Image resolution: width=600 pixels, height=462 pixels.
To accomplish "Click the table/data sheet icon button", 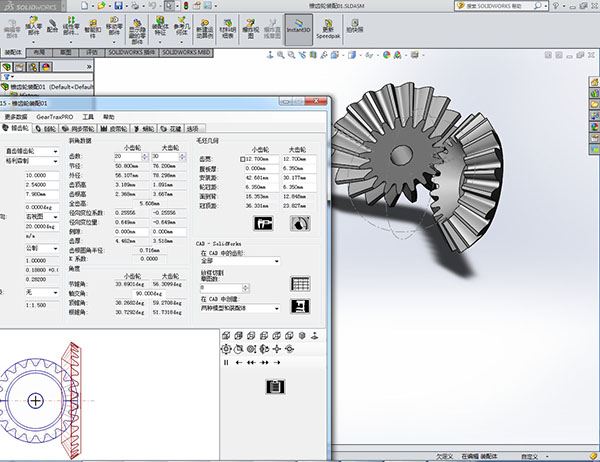I will (x=300, y=284).
